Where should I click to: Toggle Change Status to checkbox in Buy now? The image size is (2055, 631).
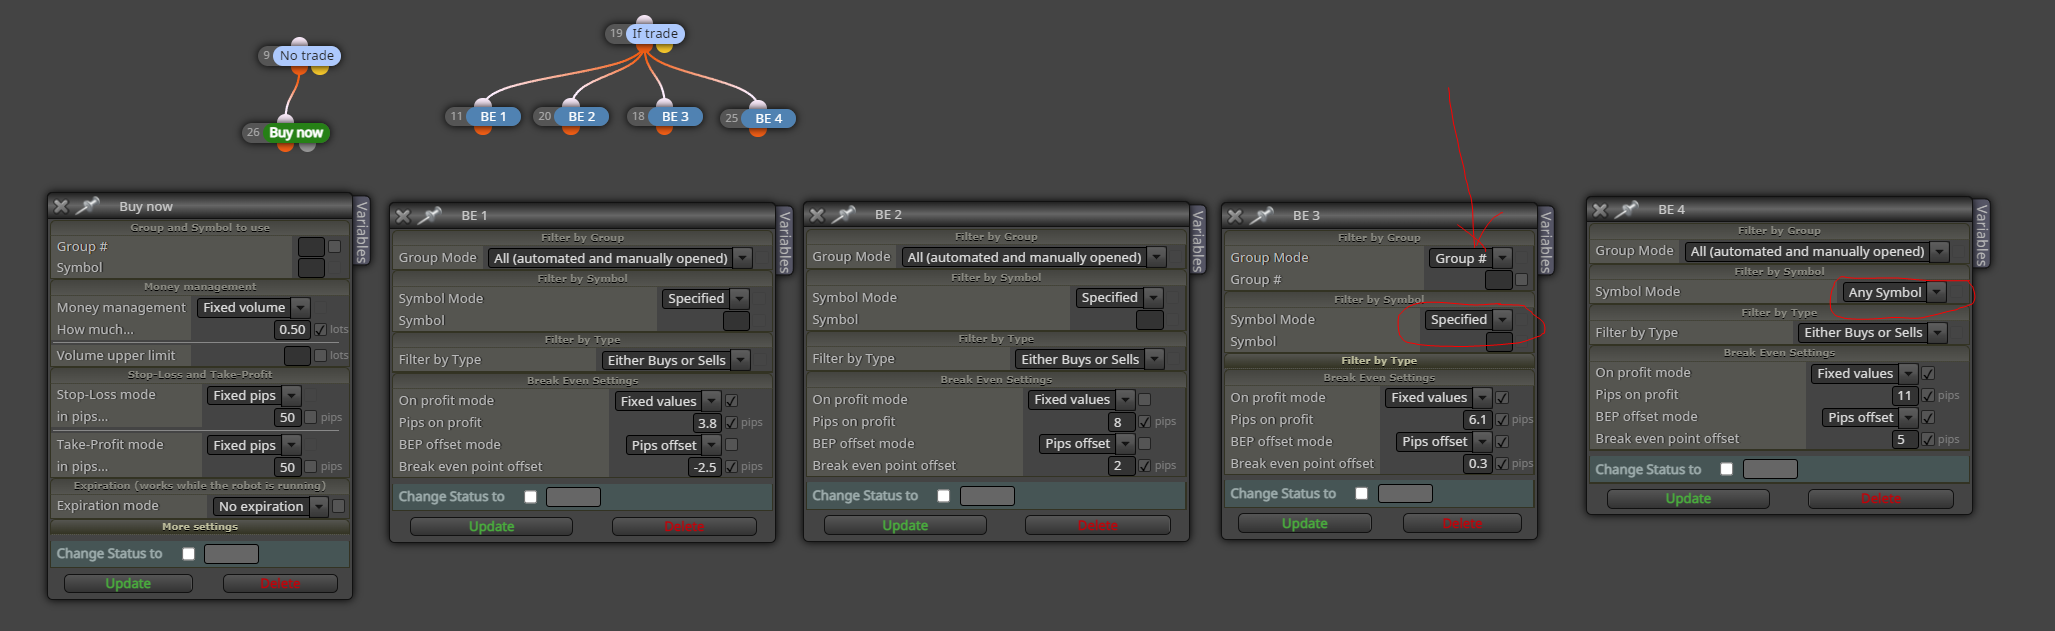(188, 554)
